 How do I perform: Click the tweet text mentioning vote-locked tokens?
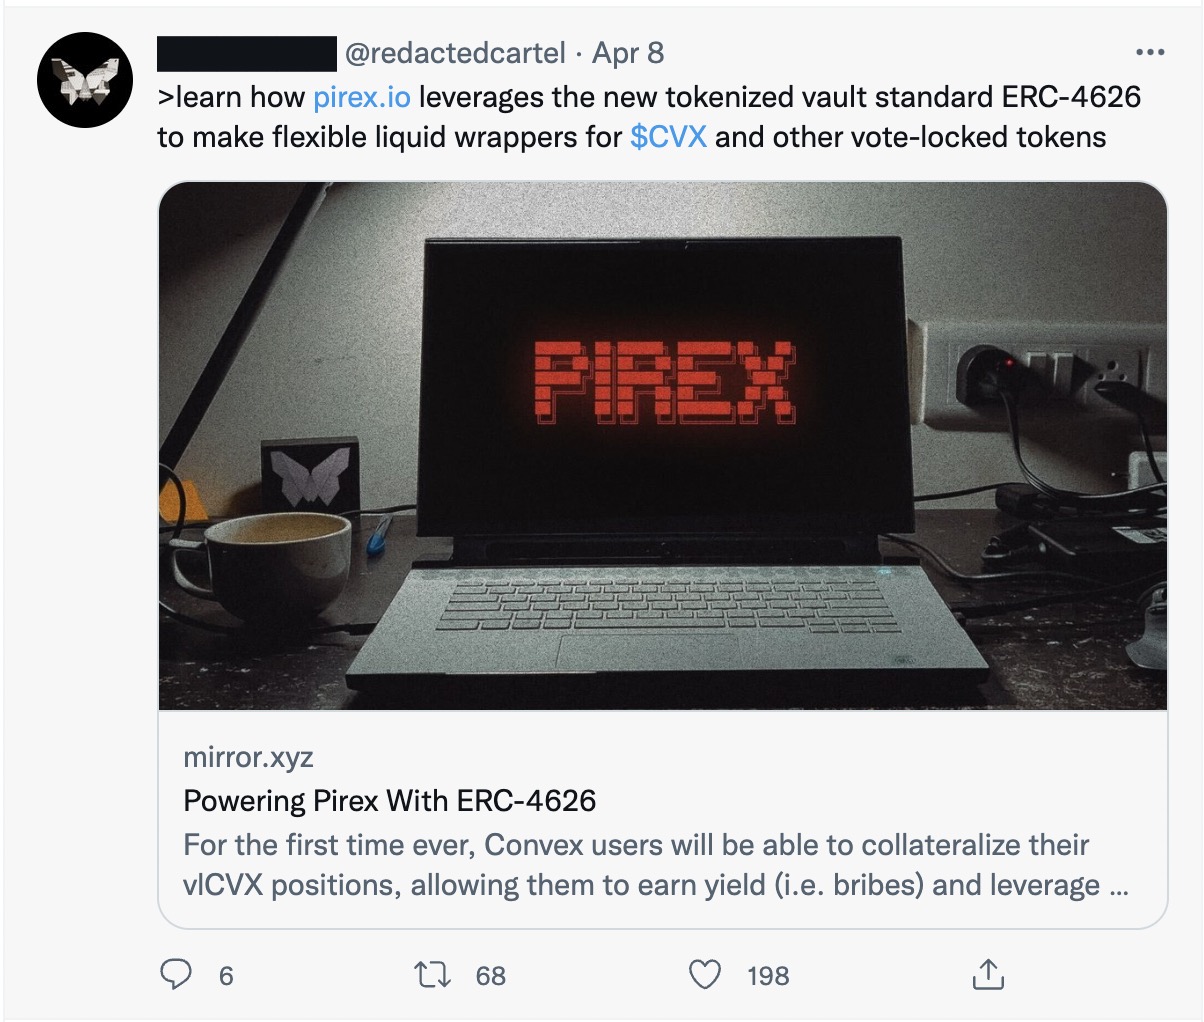(910, 136)
